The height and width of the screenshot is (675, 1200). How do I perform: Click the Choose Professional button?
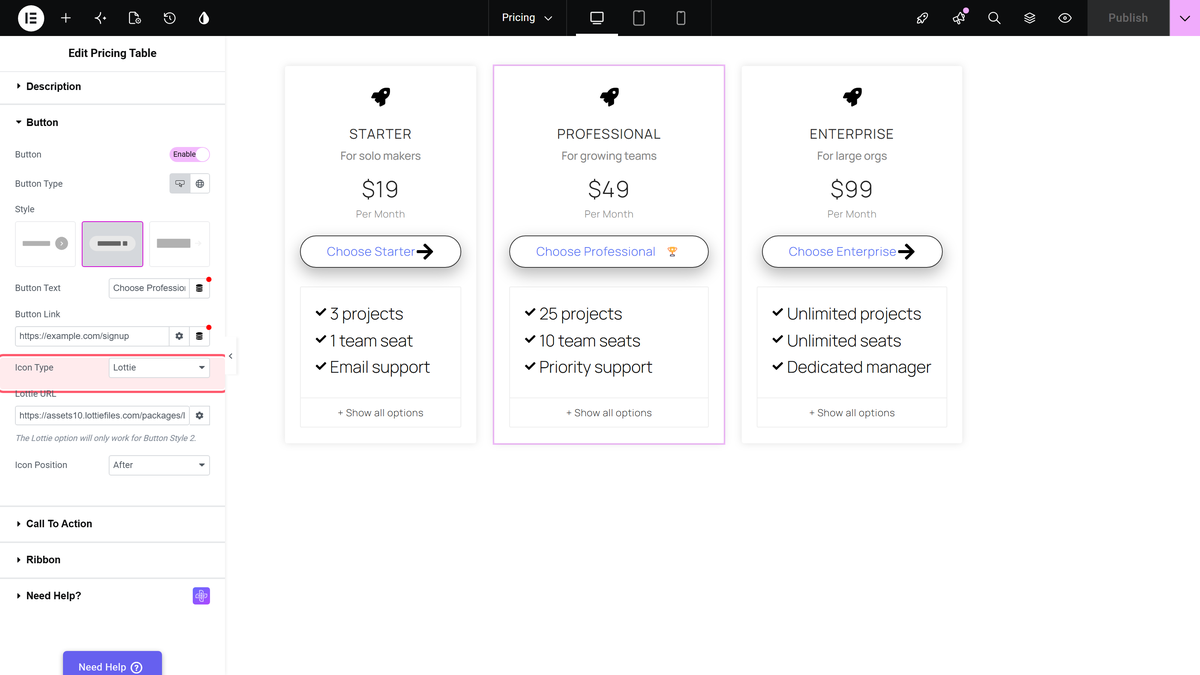[x=609, y=252]
